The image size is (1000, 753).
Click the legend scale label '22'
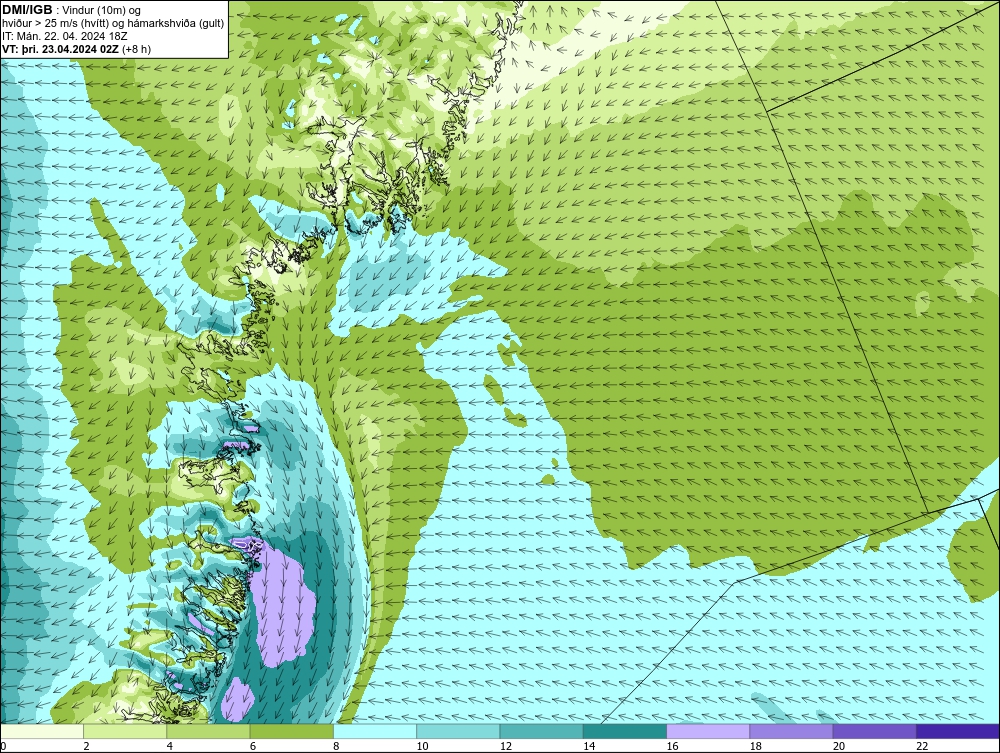(922, 746)
